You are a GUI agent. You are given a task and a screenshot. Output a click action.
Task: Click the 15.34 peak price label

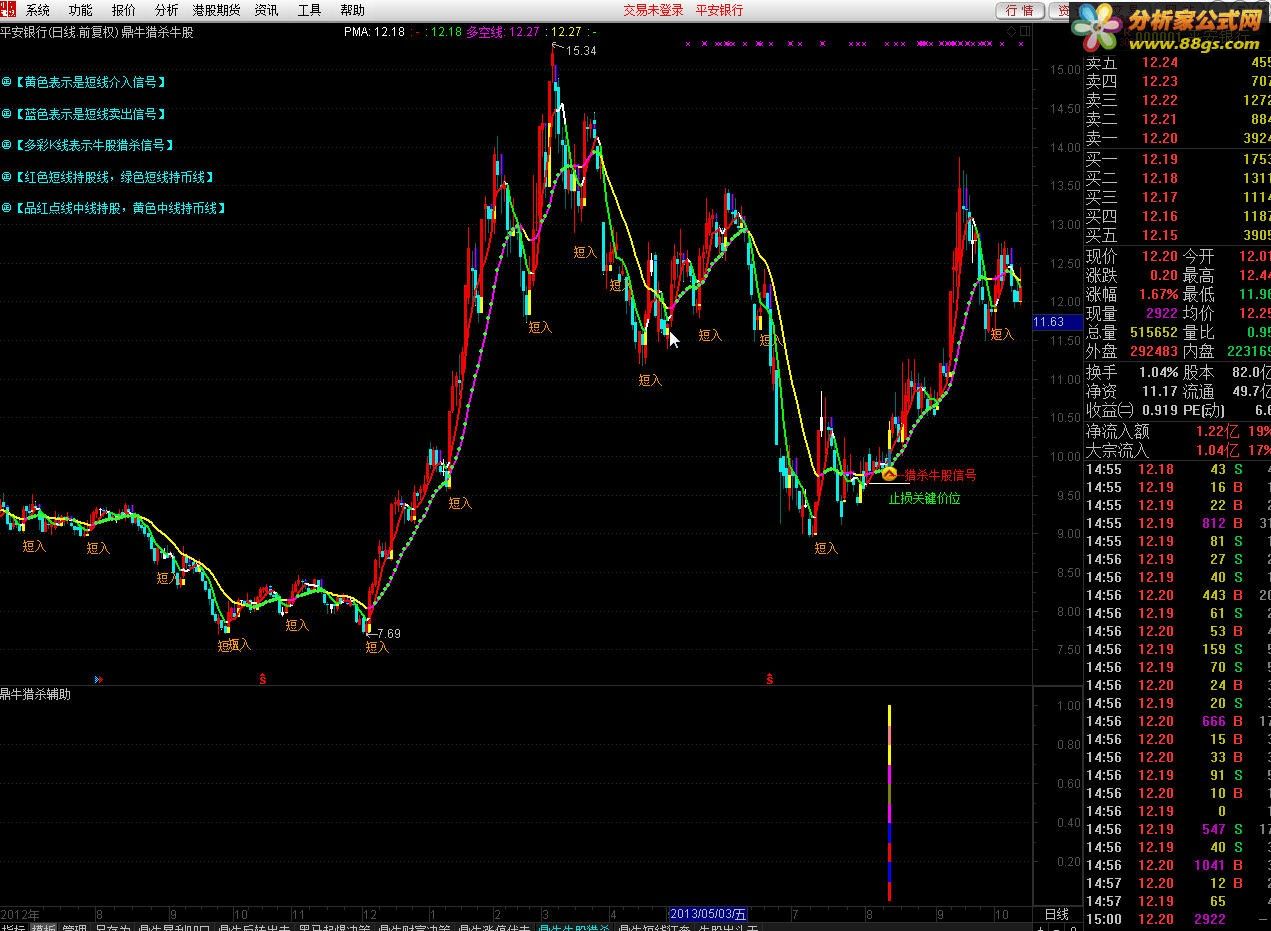click(x=581, y=51)
